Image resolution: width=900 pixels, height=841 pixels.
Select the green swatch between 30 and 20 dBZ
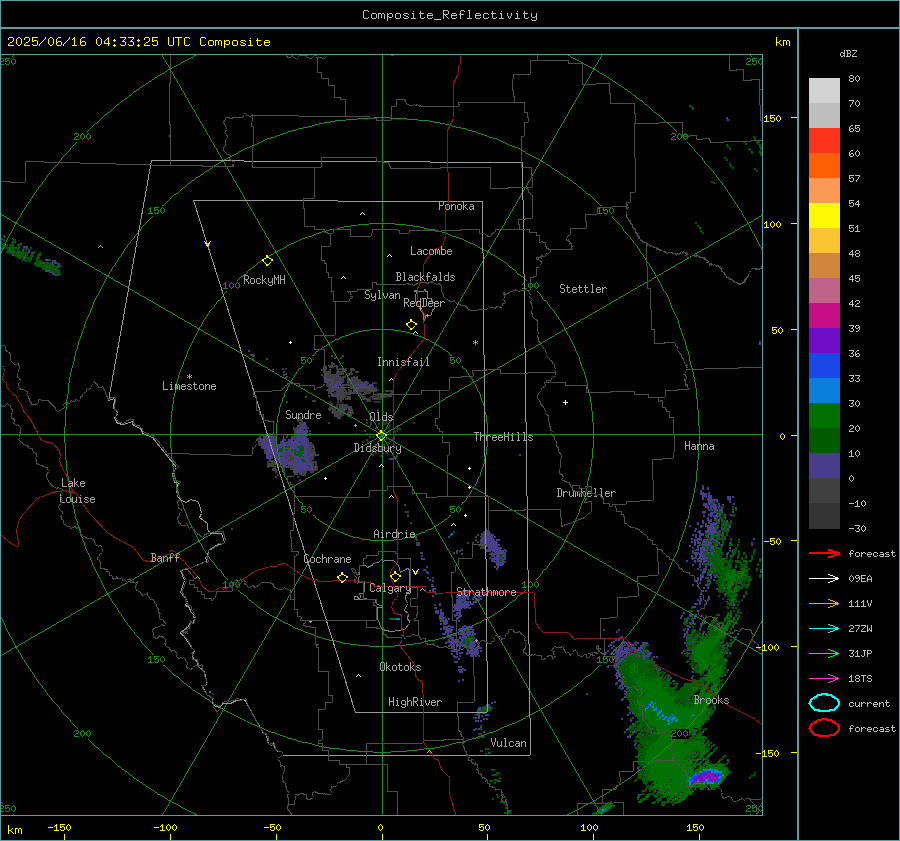(x=824, y=416)
